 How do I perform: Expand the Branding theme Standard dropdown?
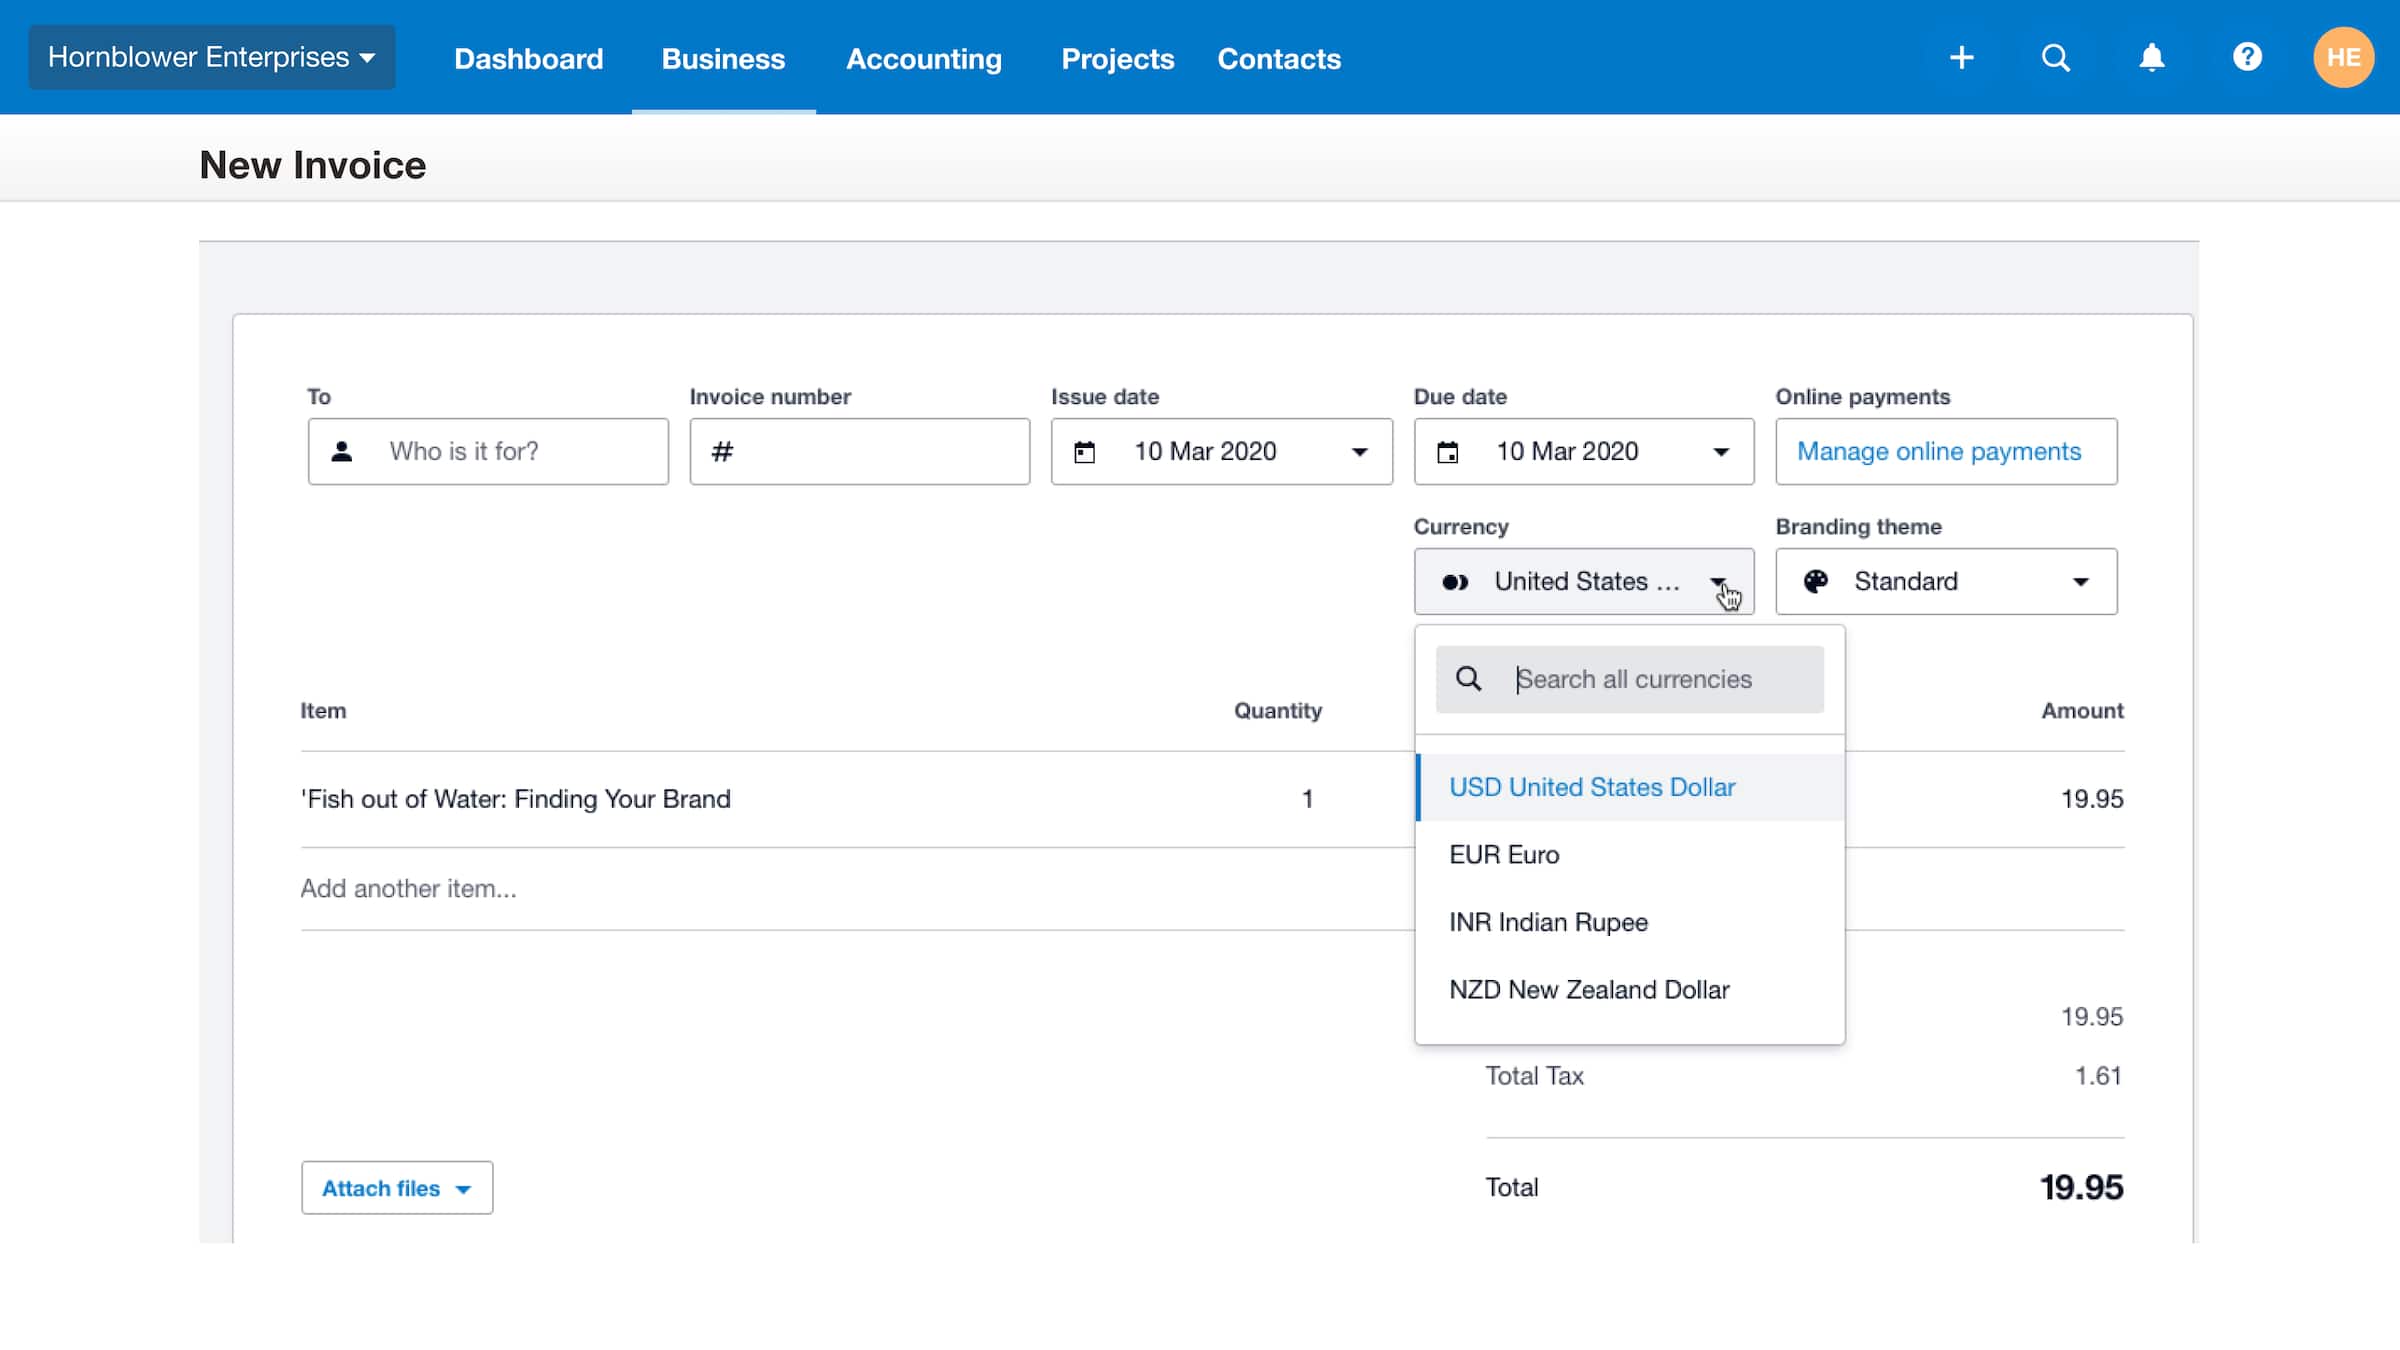pyautogui.click(x=2080, y=582)
